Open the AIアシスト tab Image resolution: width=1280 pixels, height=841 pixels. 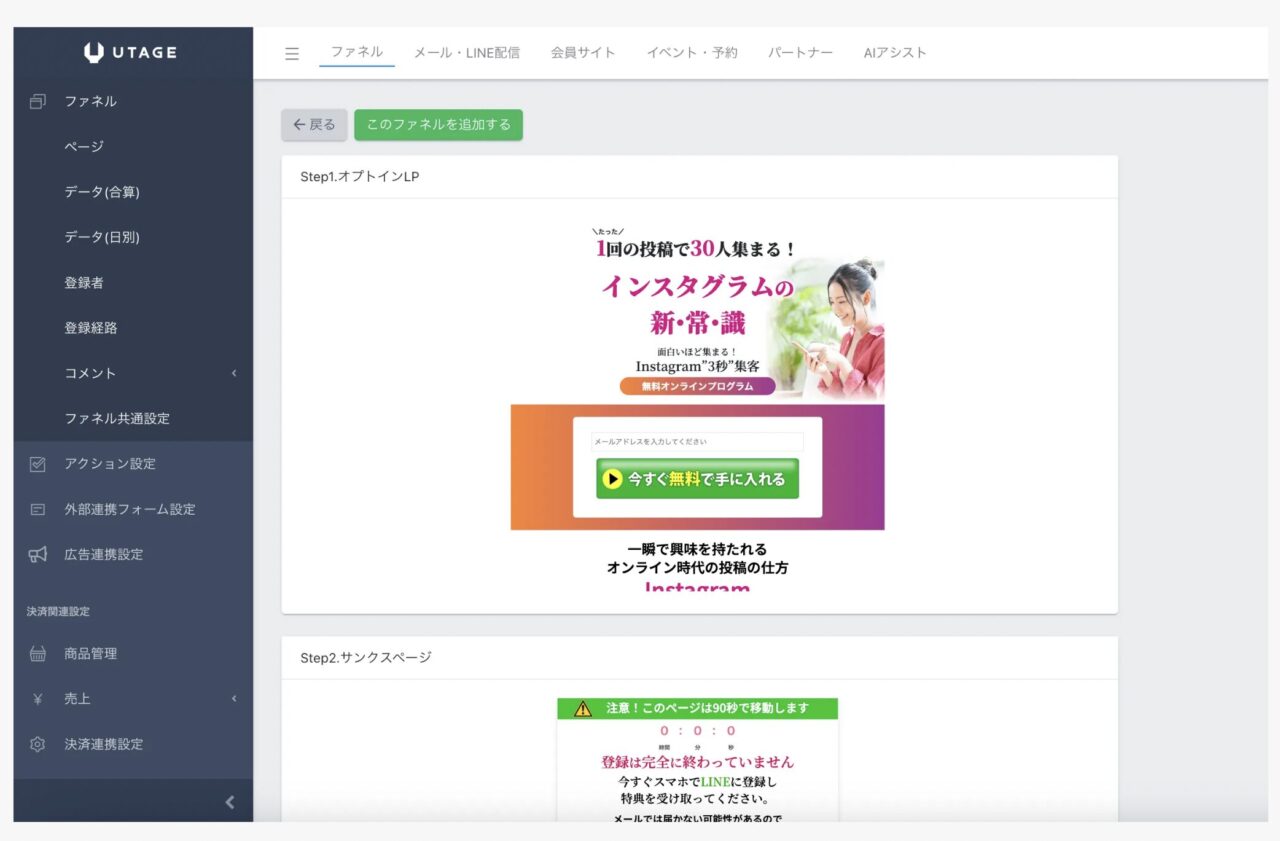[895, 52]
